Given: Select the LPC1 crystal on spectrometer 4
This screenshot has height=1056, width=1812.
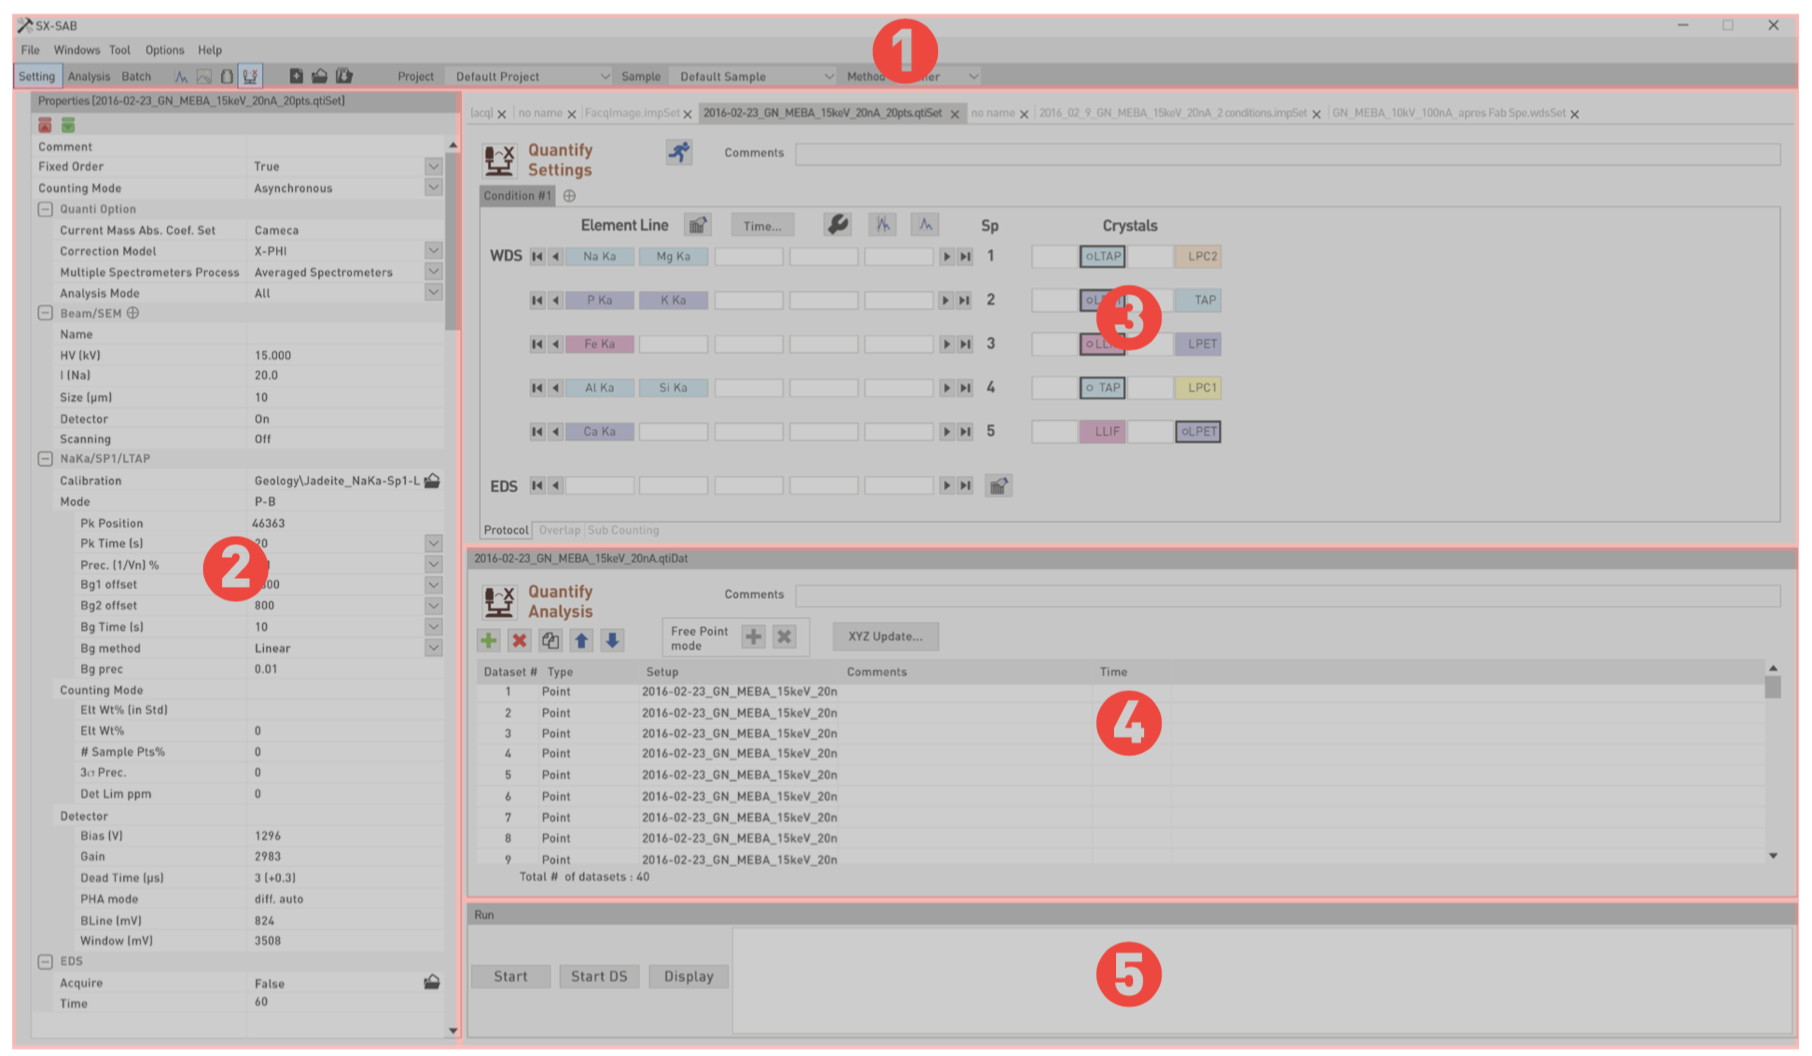Looking at the screenshot, I should (1198, 388).
